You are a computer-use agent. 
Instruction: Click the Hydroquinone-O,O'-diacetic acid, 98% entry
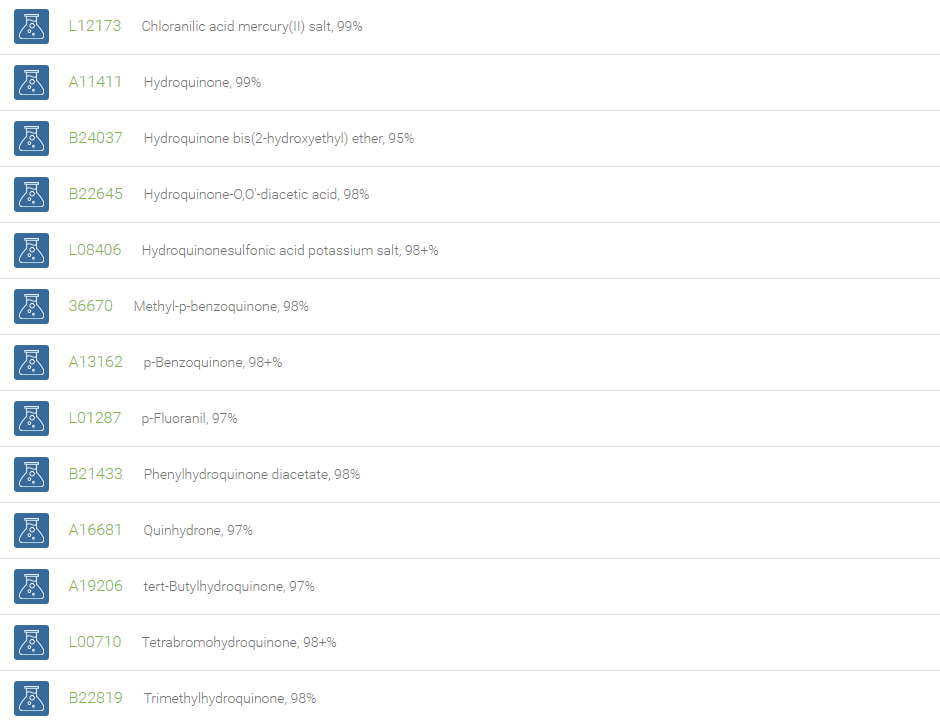pyautogui.click(x=256, y=194)
